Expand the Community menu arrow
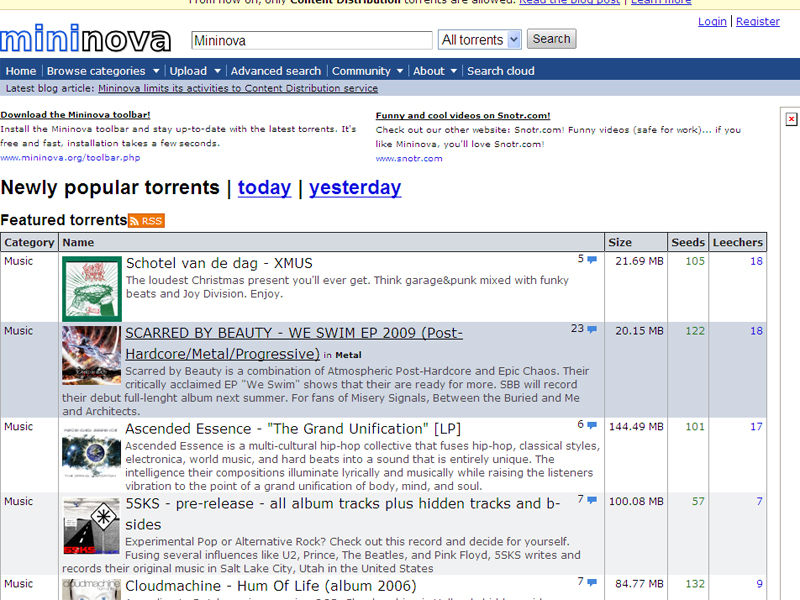The image size is (800, 600). (400, 71)
